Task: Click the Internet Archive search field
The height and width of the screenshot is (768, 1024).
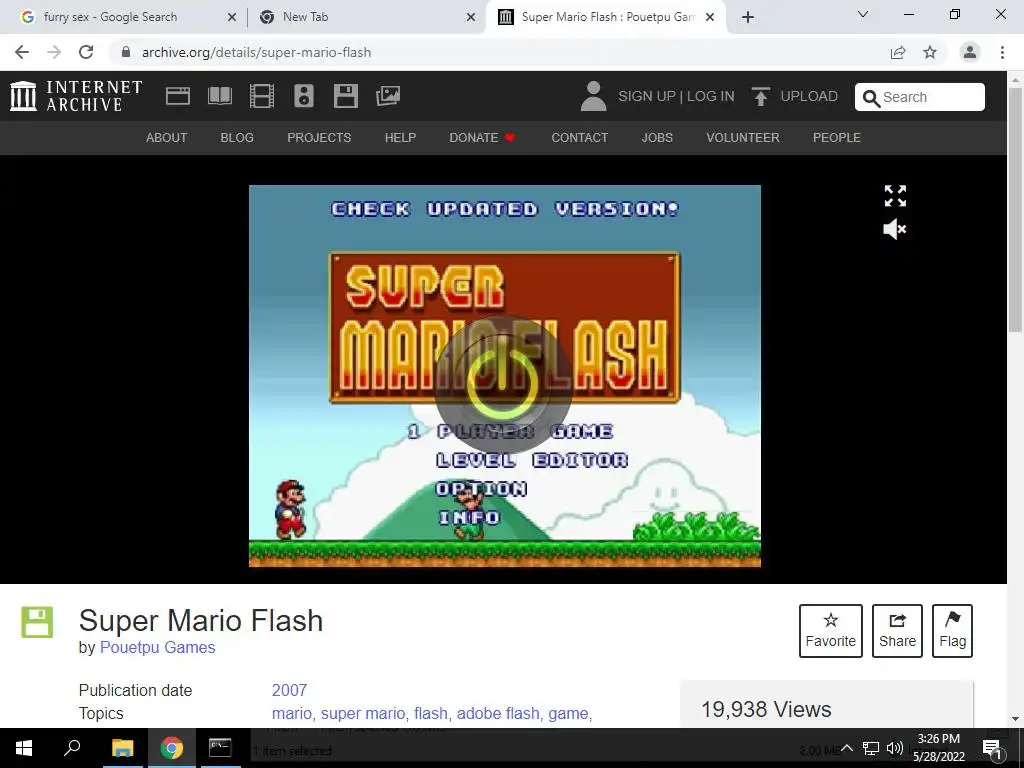Action: [920, 97]
